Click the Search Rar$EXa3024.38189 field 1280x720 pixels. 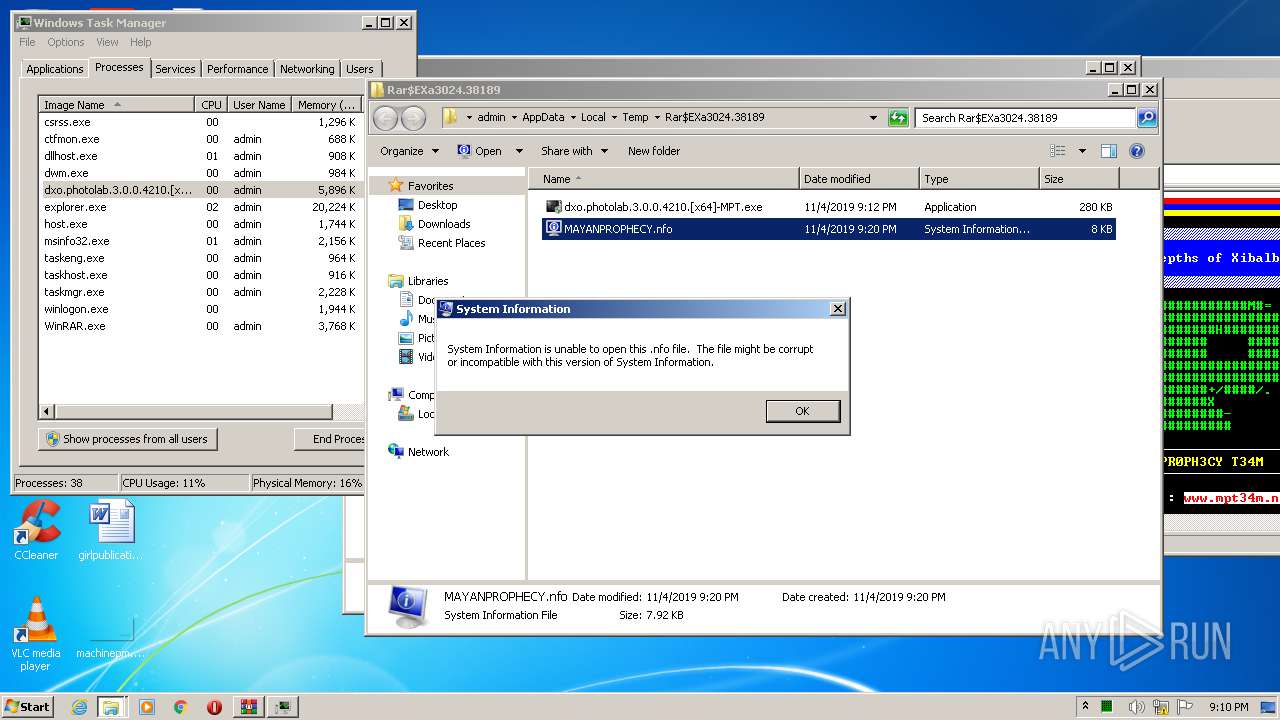1025,118
